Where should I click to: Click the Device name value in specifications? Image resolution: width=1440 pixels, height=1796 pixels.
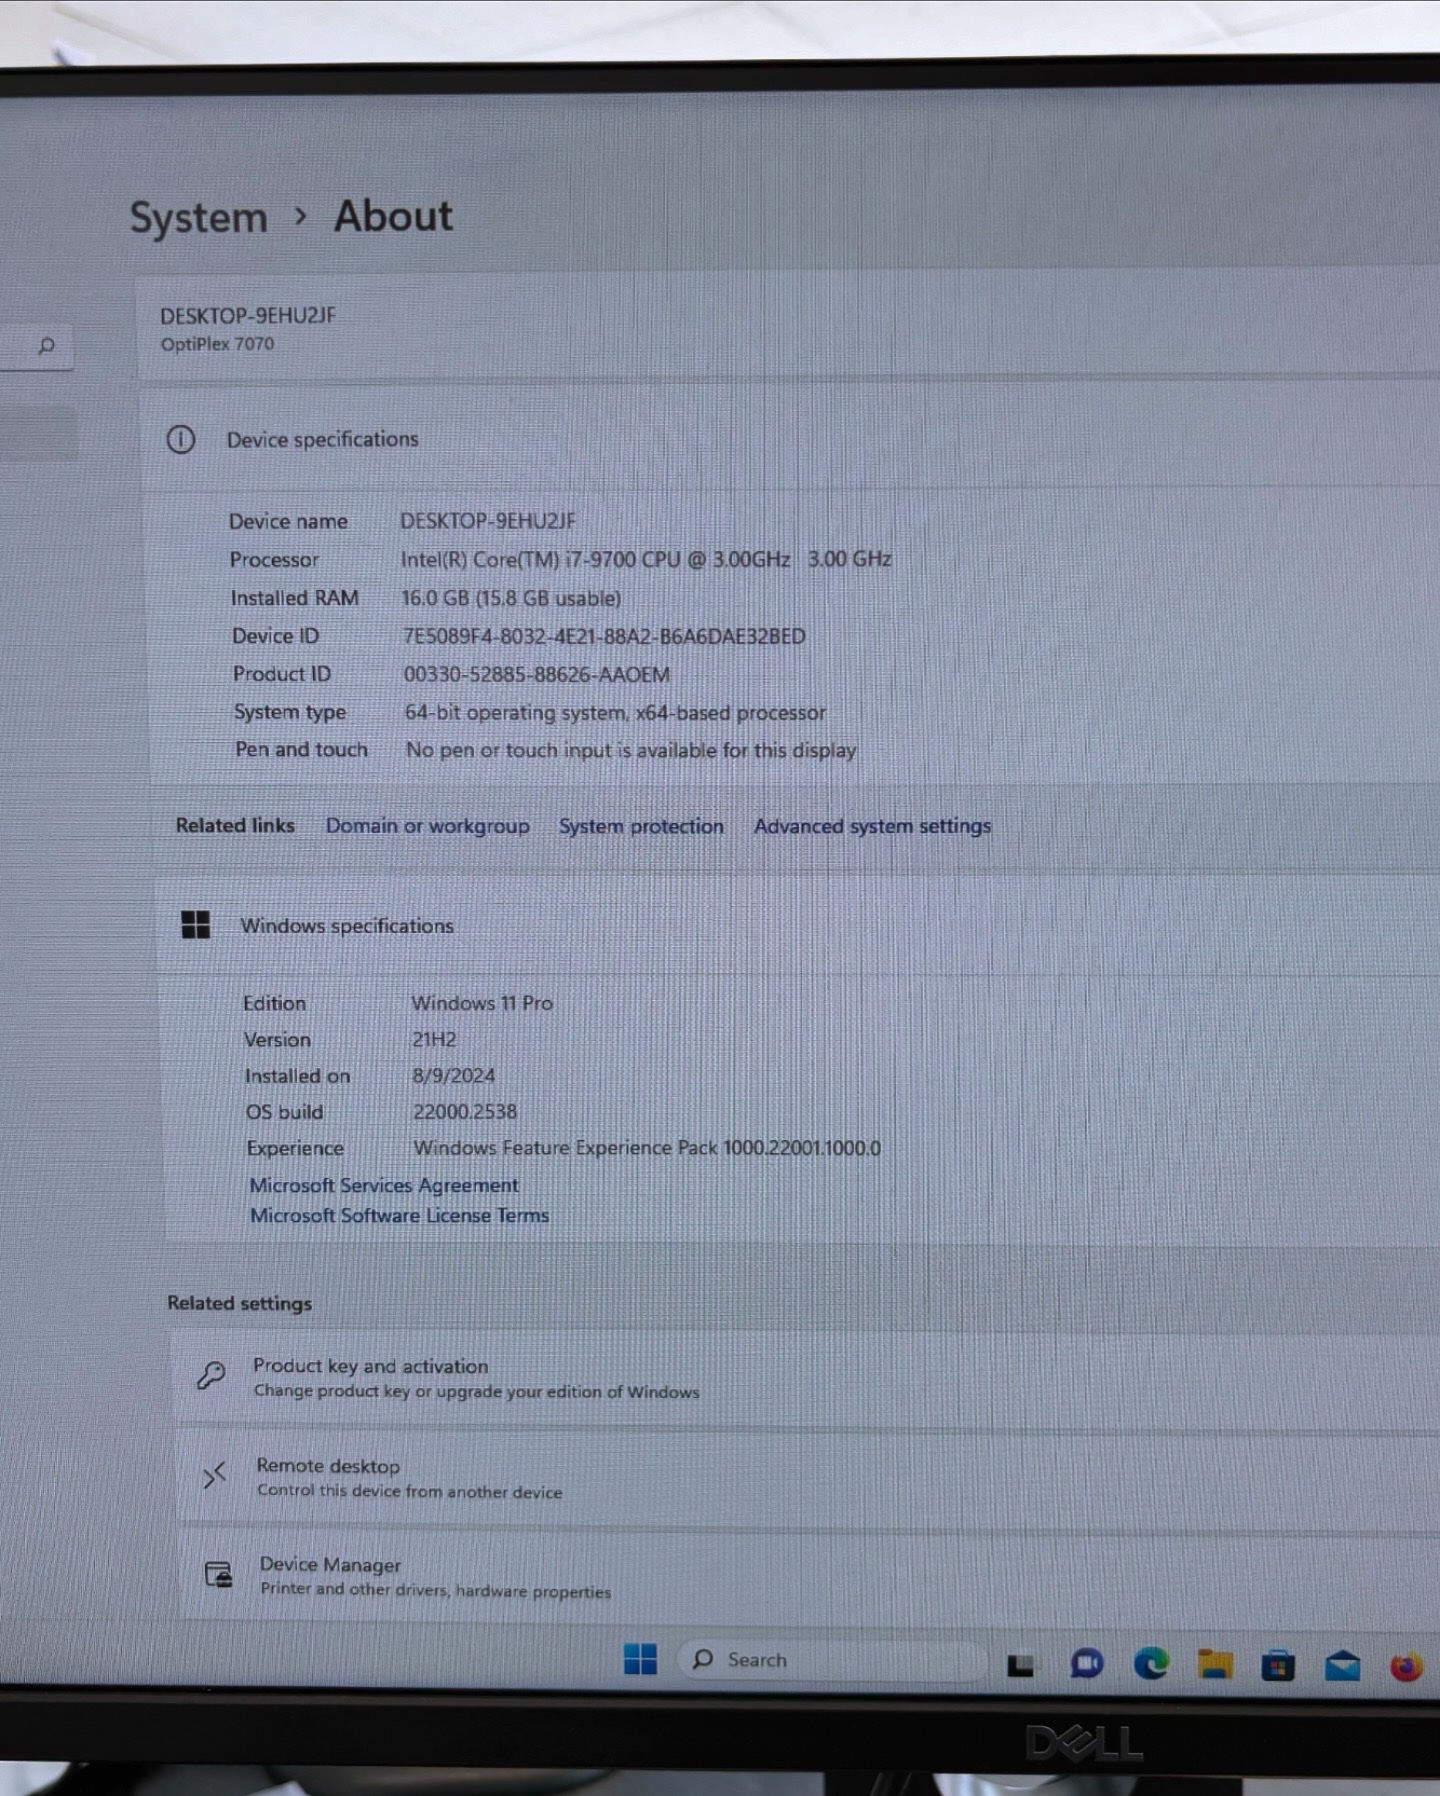pos(488,520)
